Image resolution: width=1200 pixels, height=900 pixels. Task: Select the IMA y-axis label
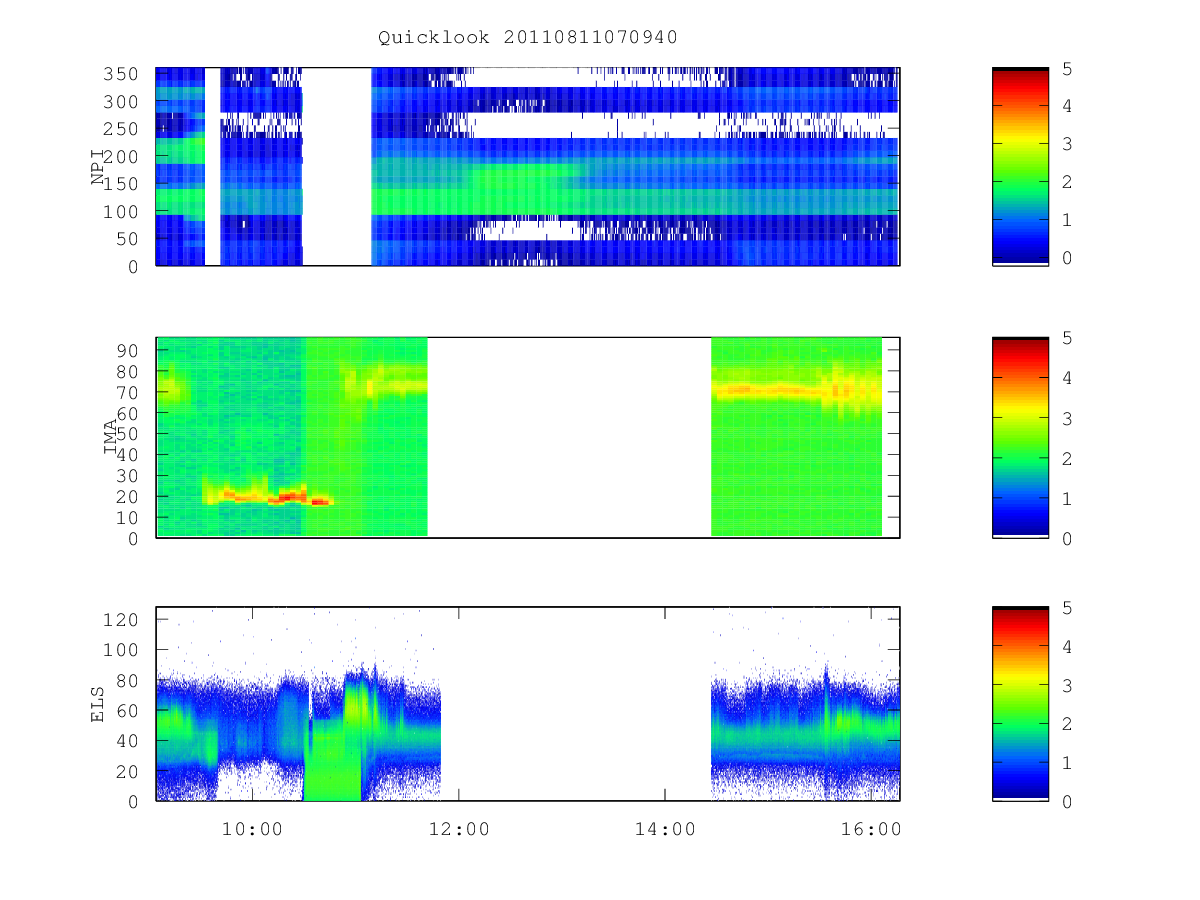[x=111, y=437]
